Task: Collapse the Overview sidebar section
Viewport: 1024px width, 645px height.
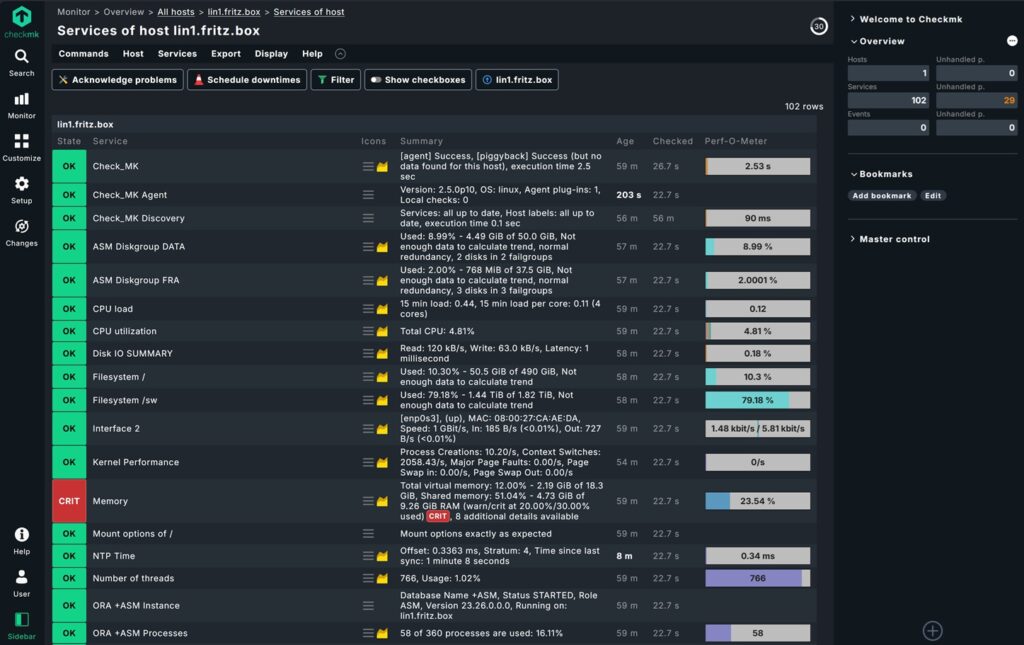Action: click(877, 41)
